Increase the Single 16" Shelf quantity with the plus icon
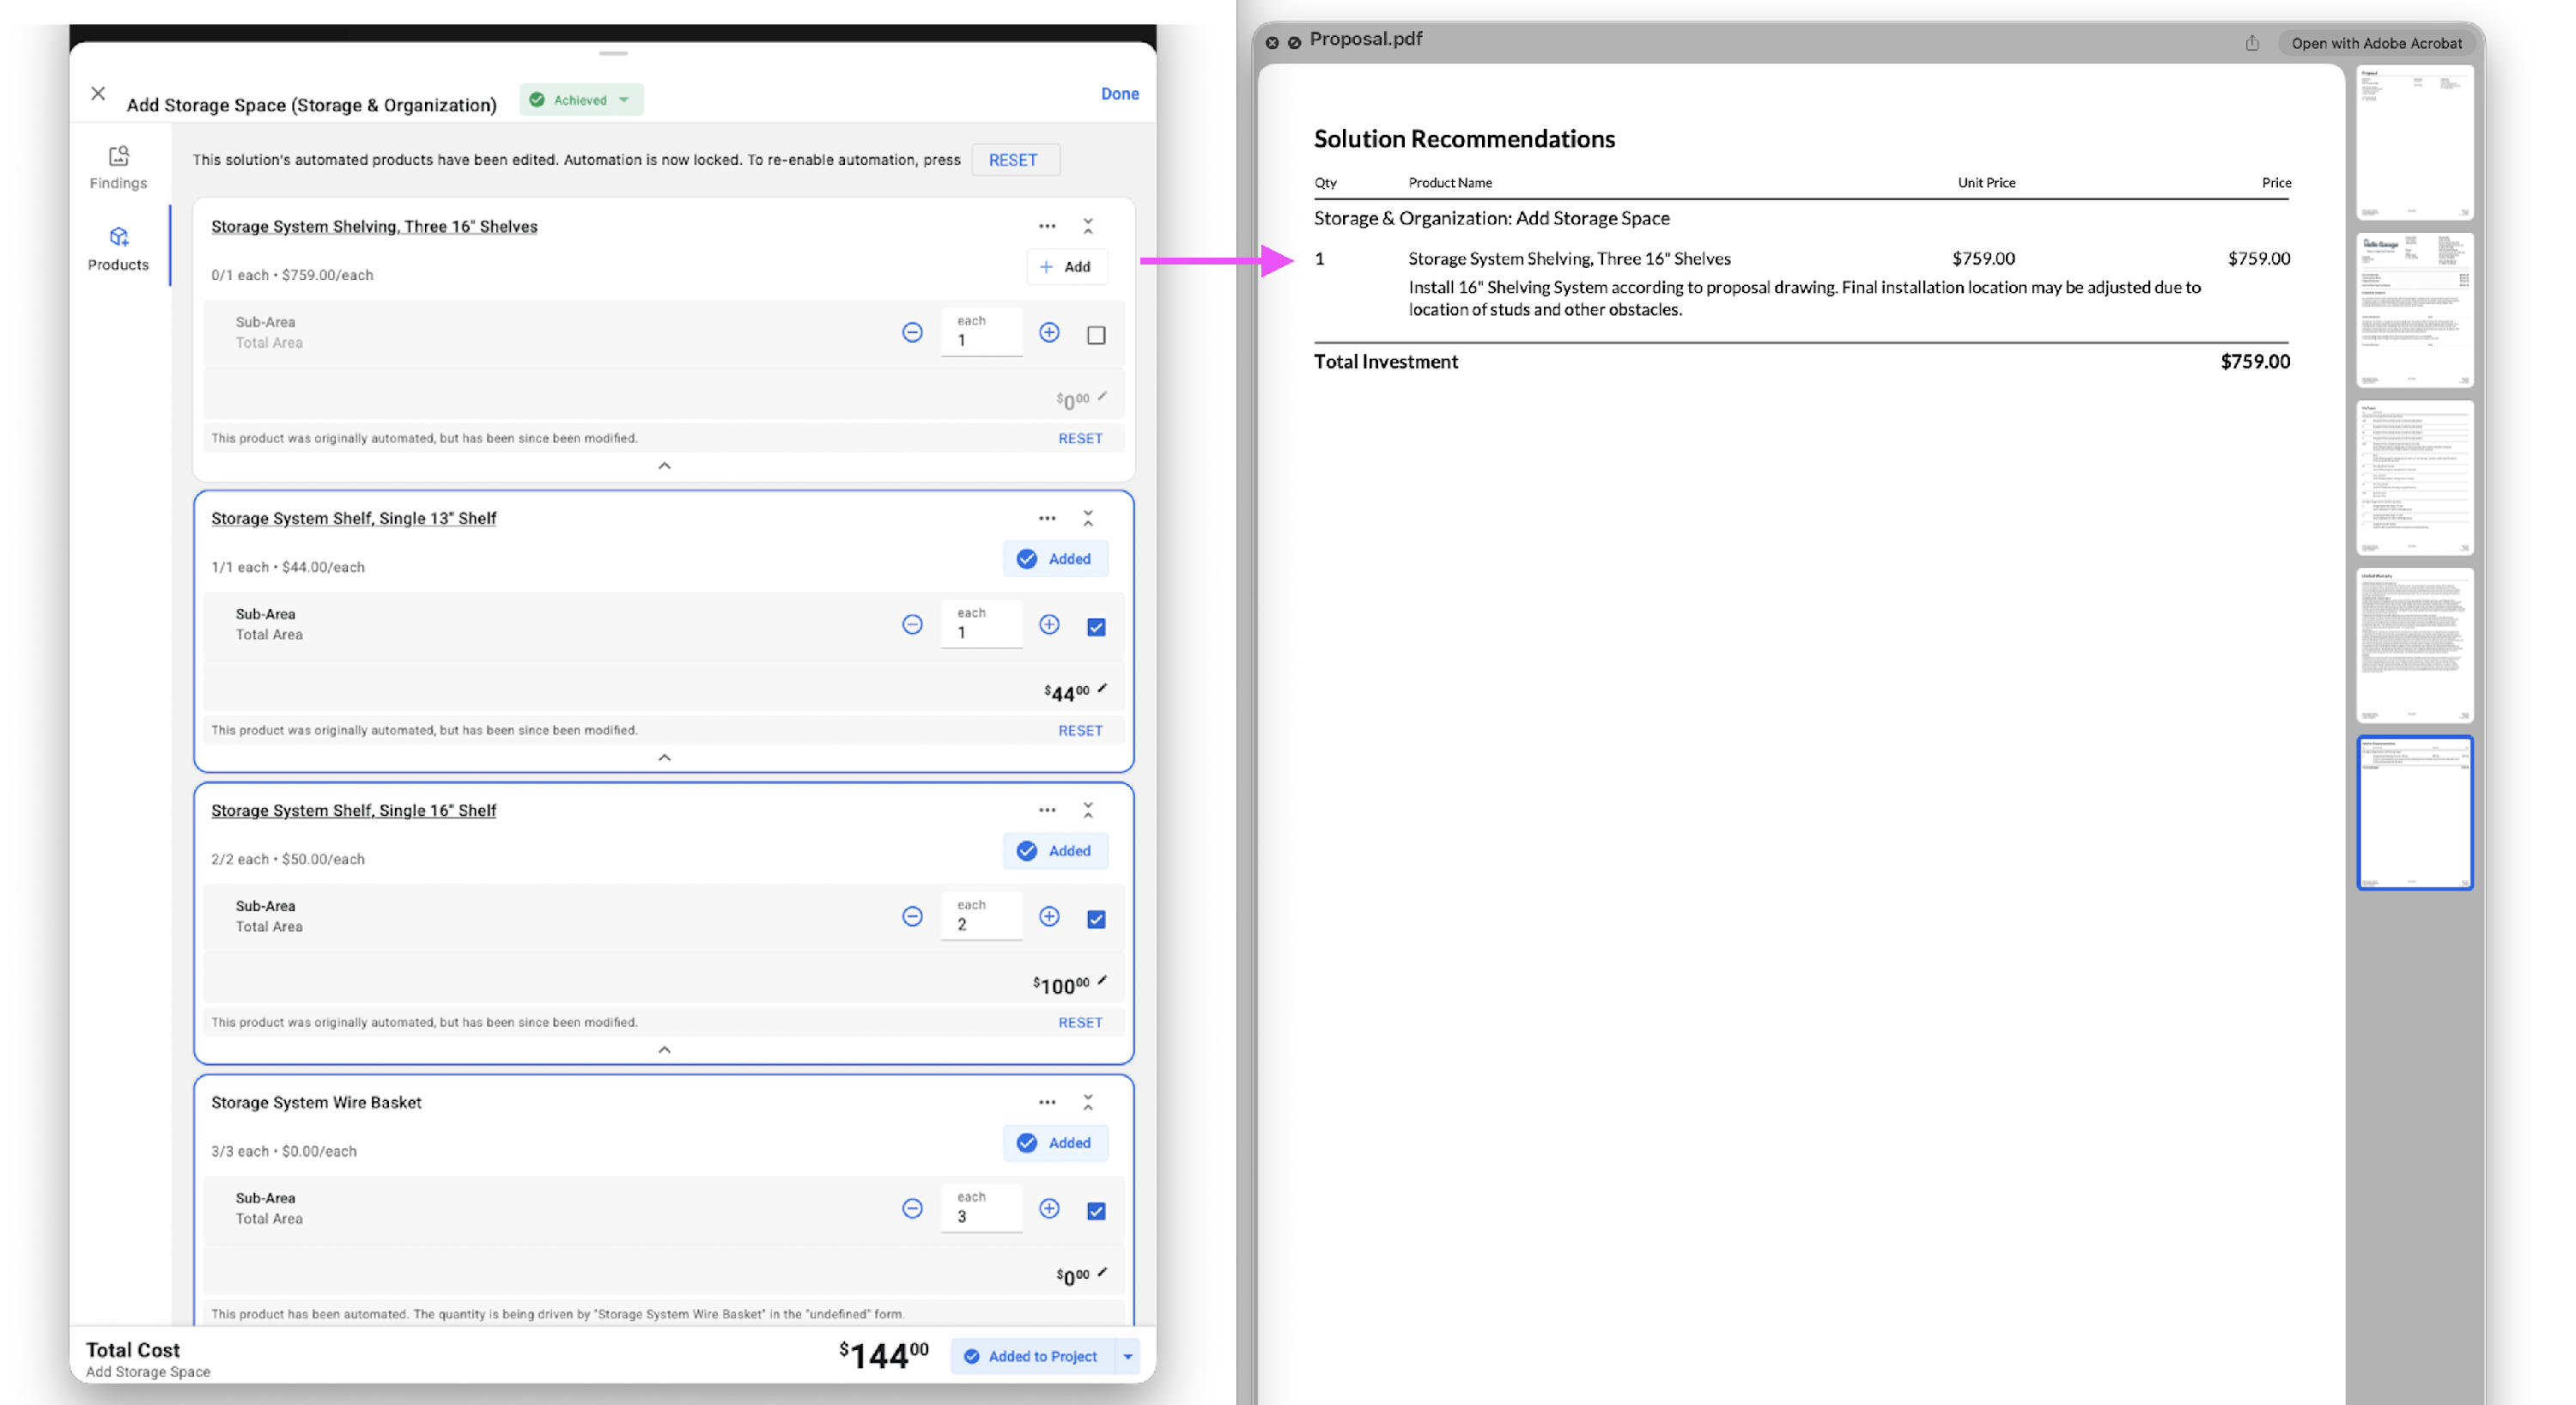The width and height of the screenshot is (2576, 1405). [x=1048, y=916]
